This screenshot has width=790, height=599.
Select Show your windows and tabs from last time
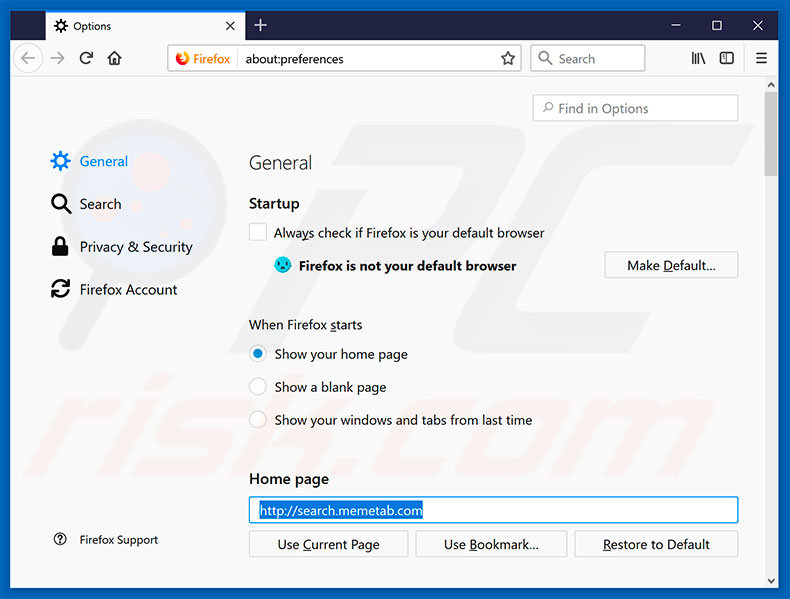[258, 420]
